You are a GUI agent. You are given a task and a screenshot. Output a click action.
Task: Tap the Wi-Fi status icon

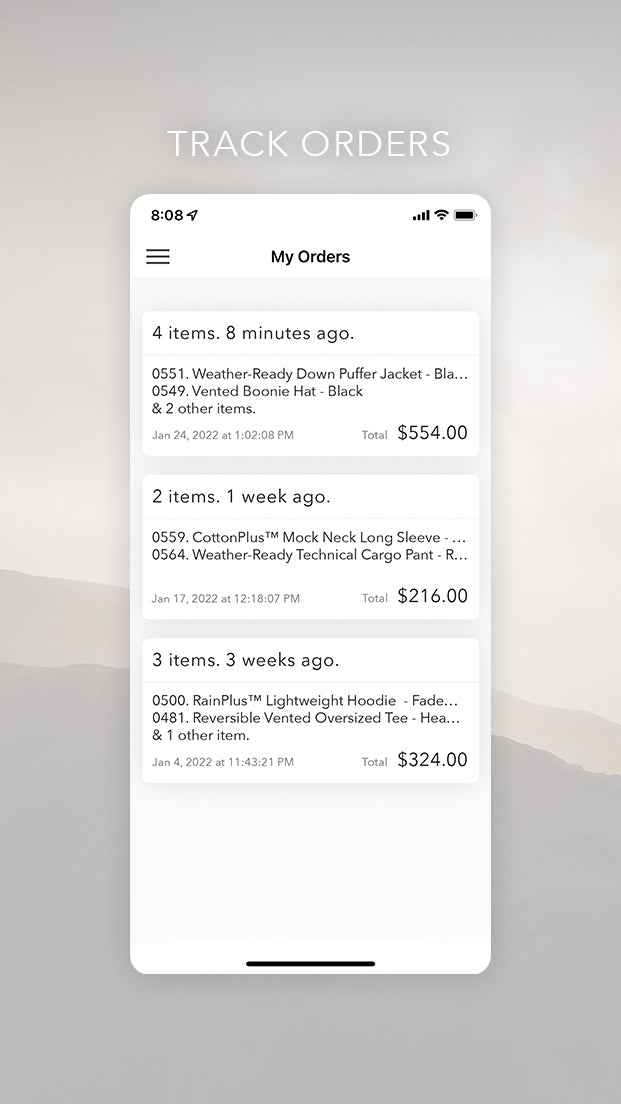[441, 215]
